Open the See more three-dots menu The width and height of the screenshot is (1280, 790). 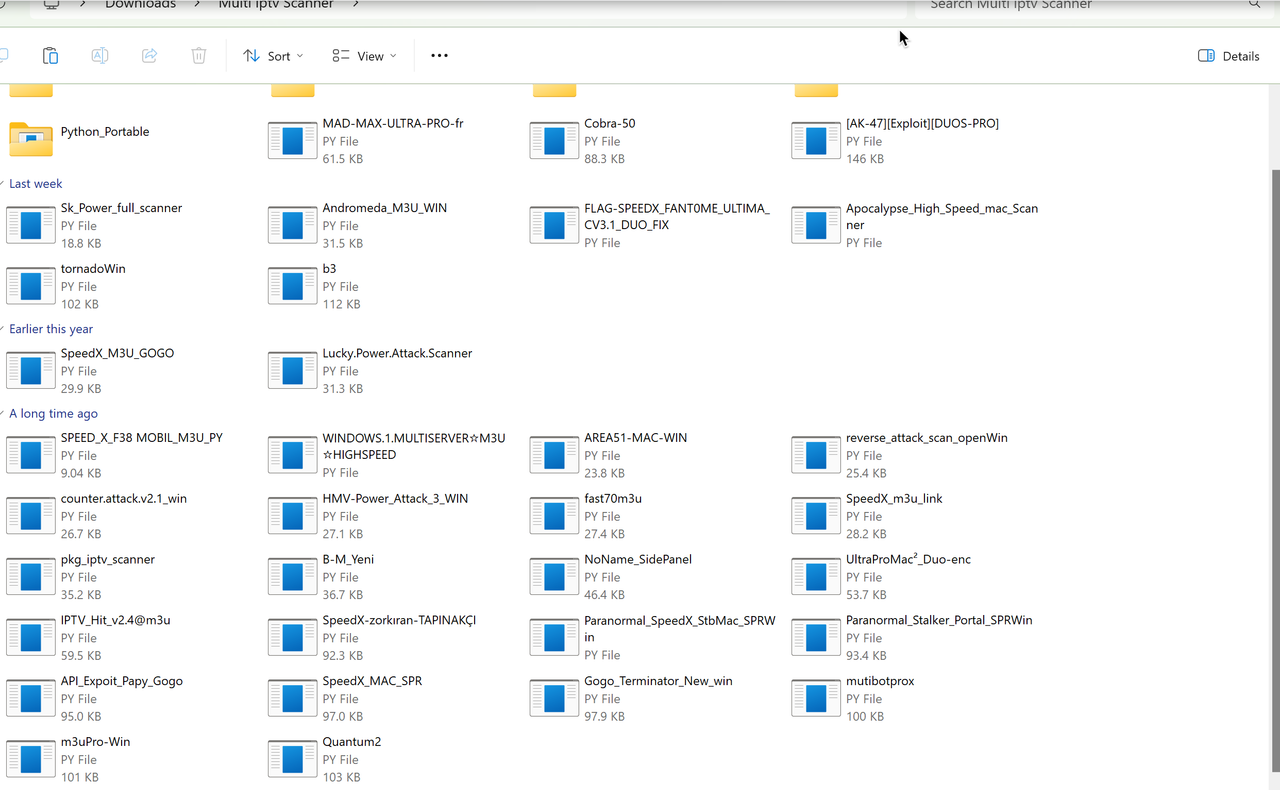pos(439,56)
